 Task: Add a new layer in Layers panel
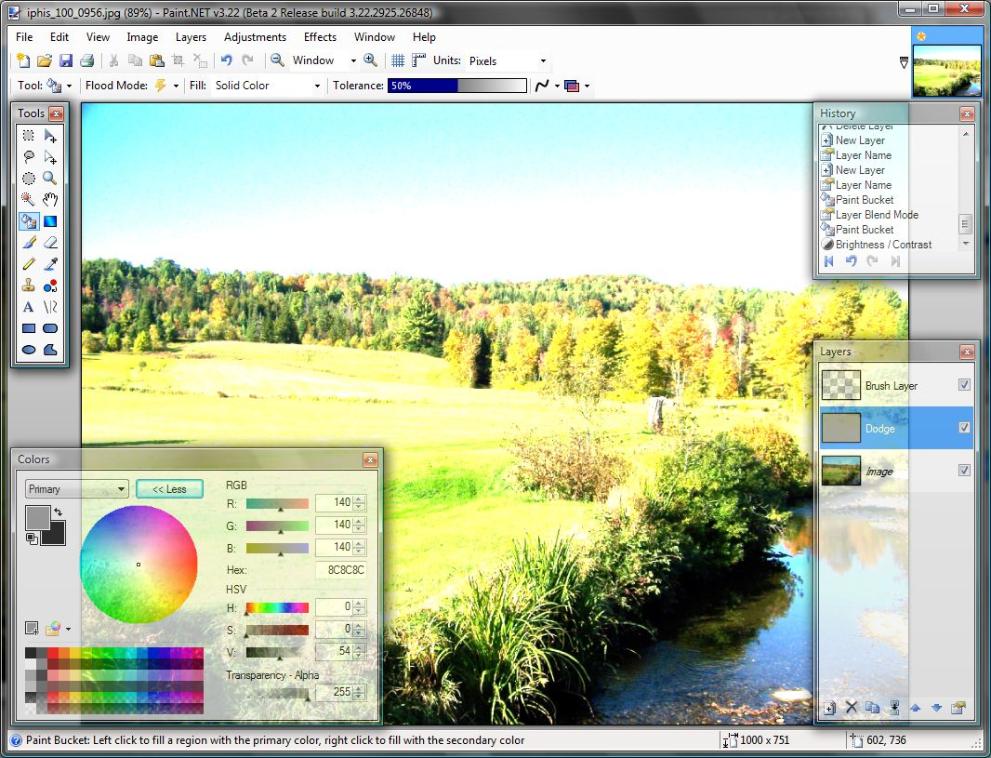[x=829, y=708]
